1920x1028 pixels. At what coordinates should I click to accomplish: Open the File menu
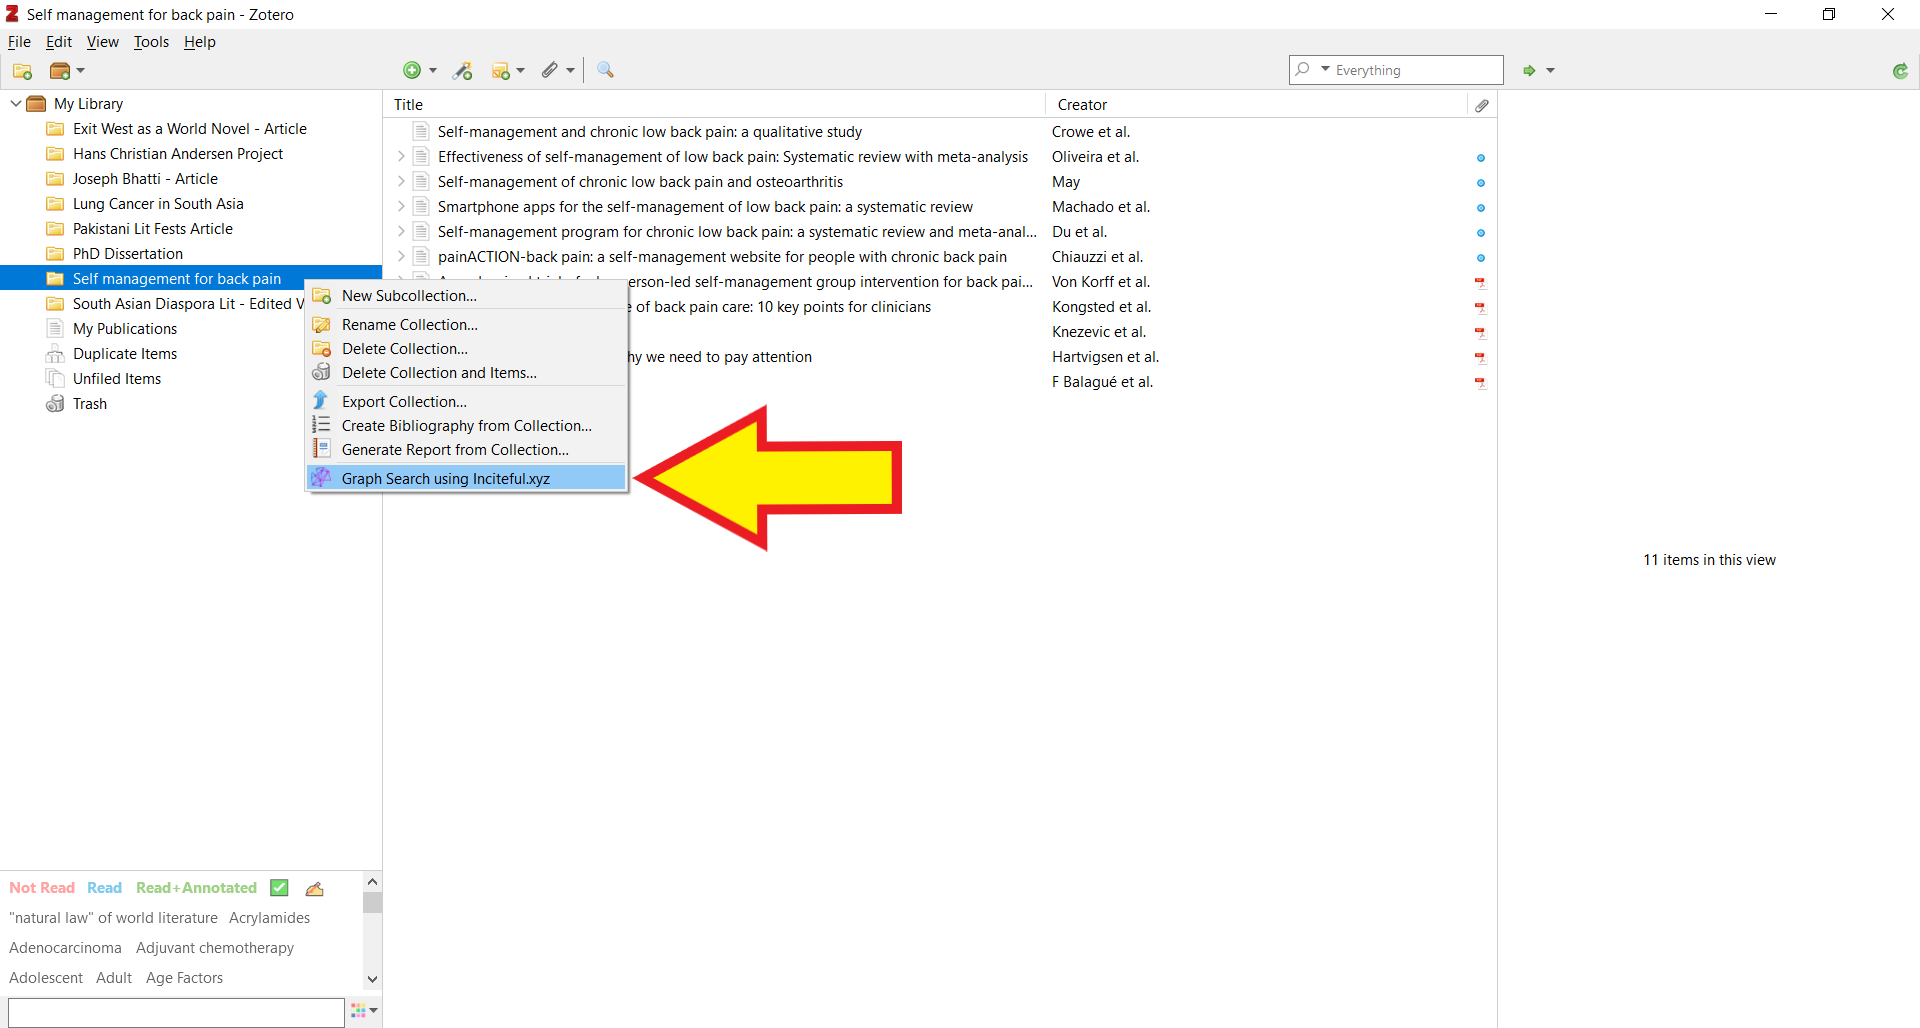(19, 42)
